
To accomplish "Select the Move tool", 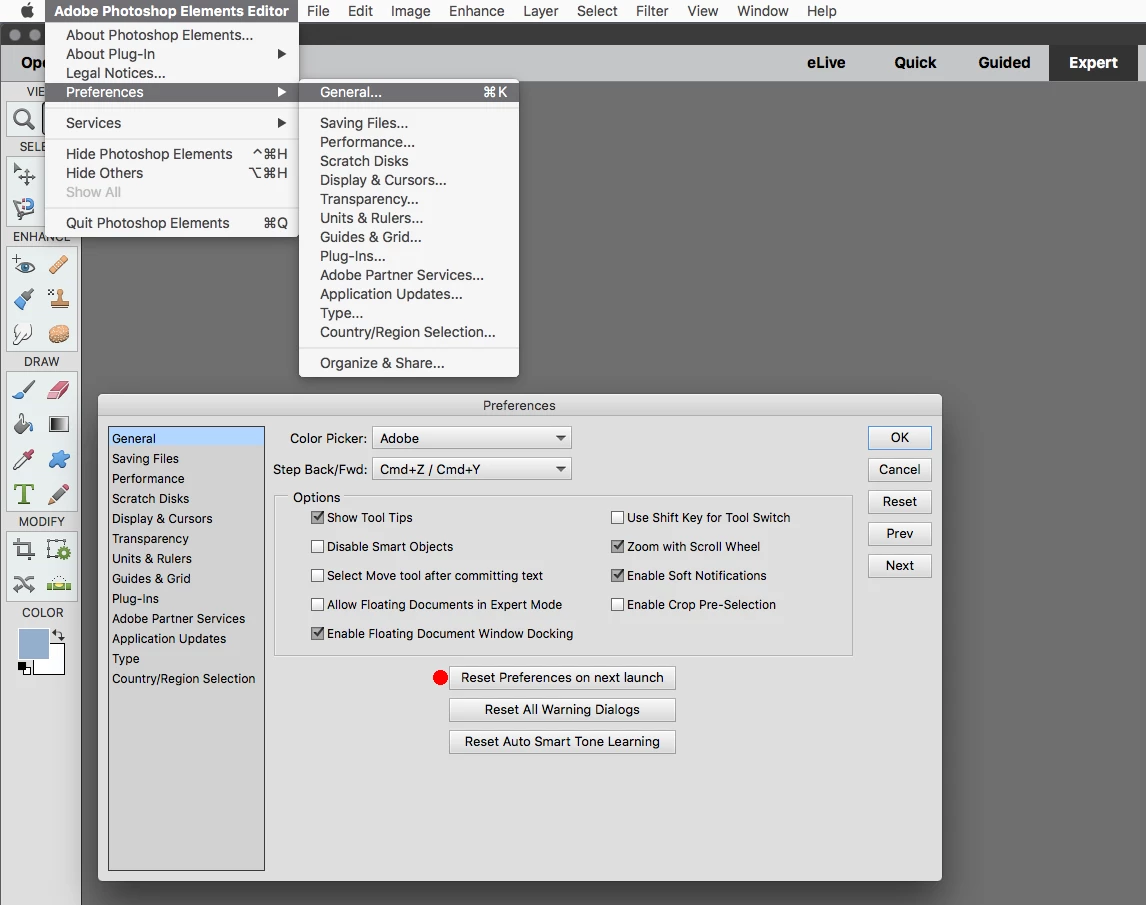I will (24, 174).
